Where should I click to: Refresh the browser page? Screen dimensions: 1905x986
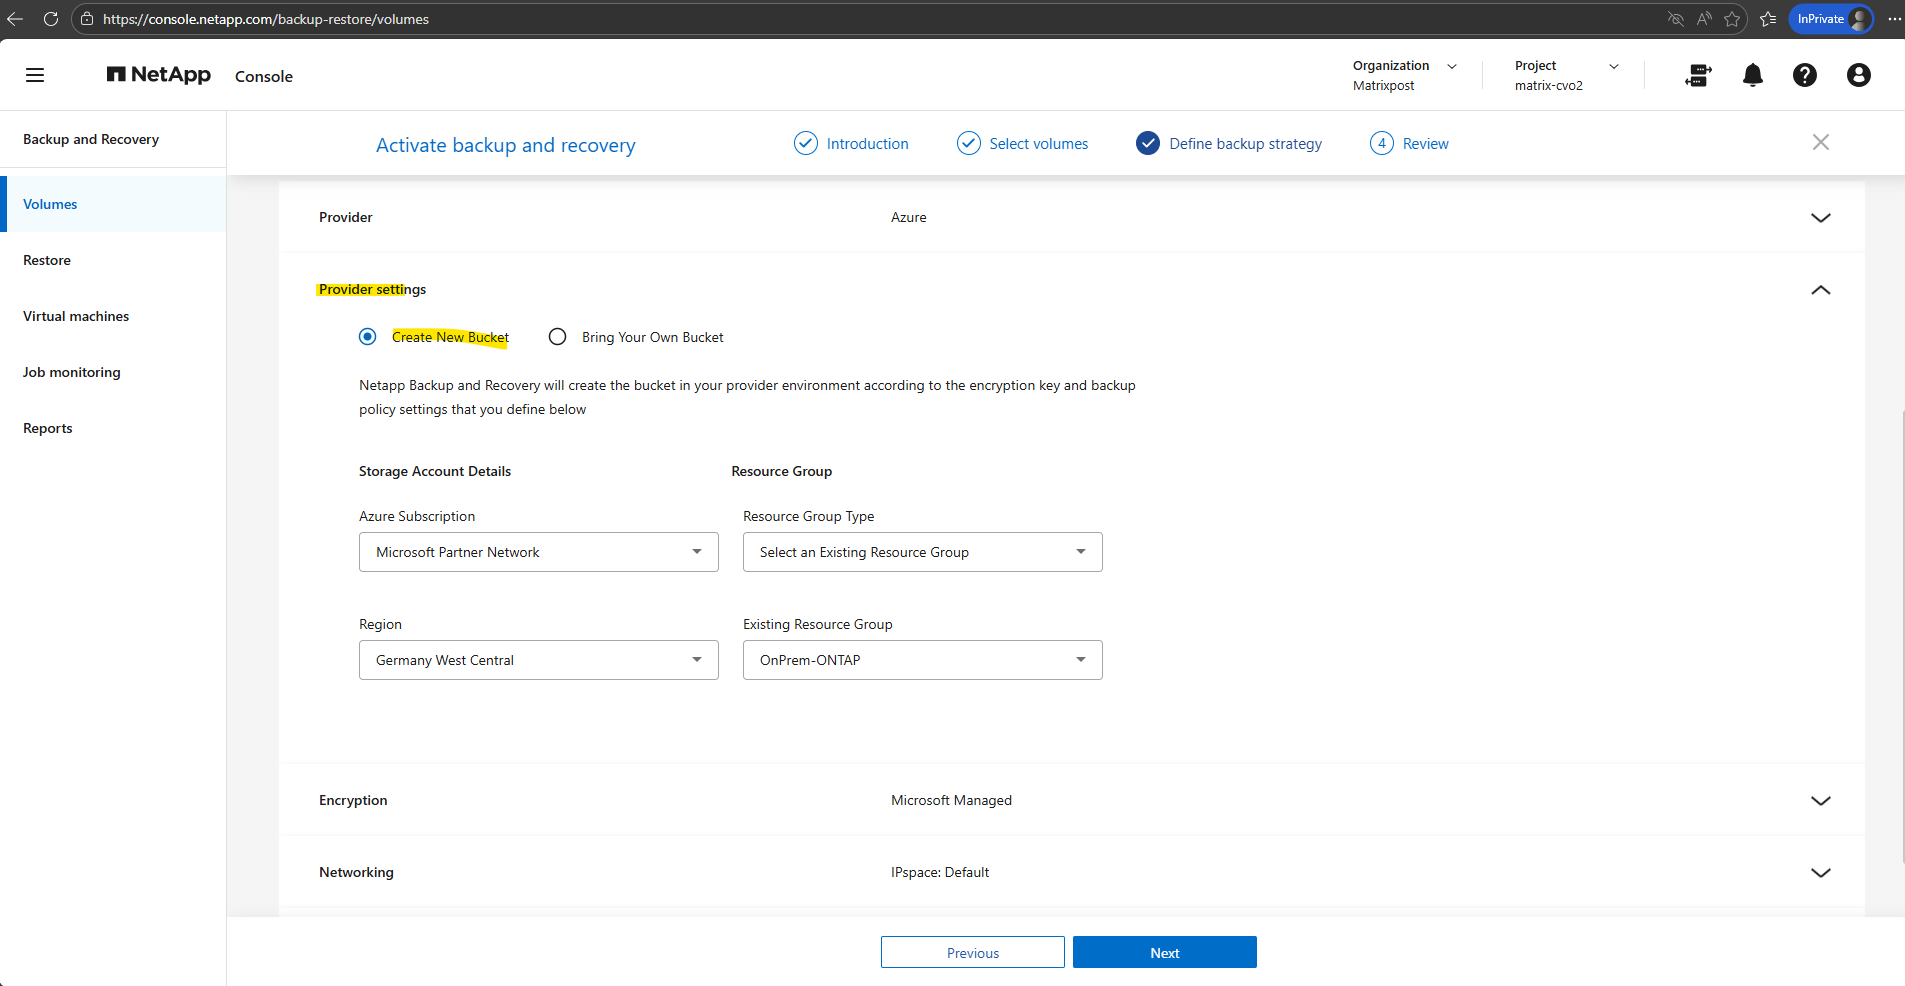coord(51,19)
